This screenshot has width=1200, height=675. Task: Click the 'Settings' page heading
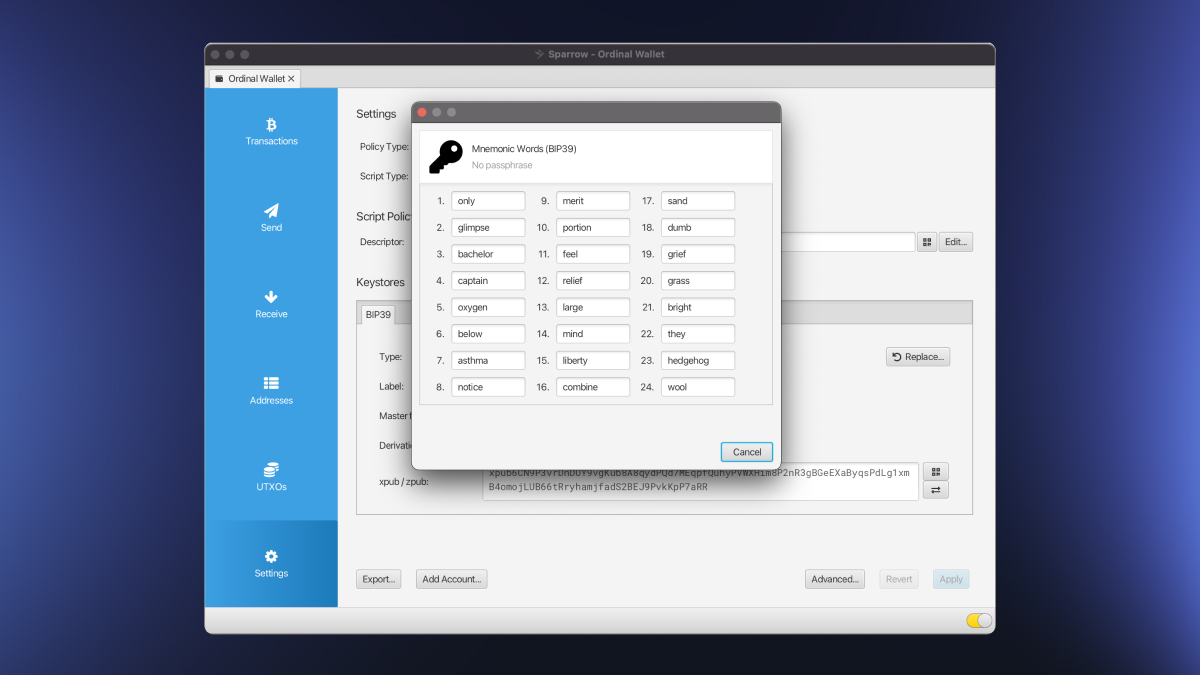coord(376,114)
